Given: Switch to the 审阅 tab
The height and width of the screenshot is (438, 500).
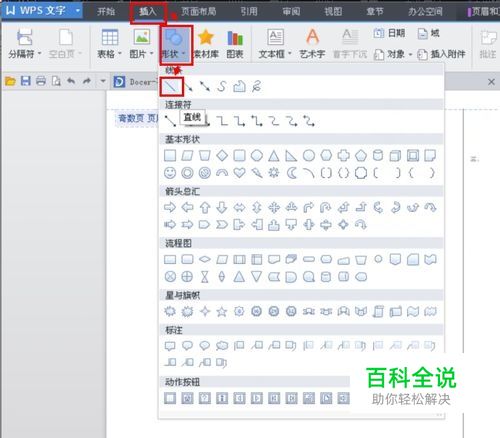Looking at the screenshot, I should tap(291, 11).
